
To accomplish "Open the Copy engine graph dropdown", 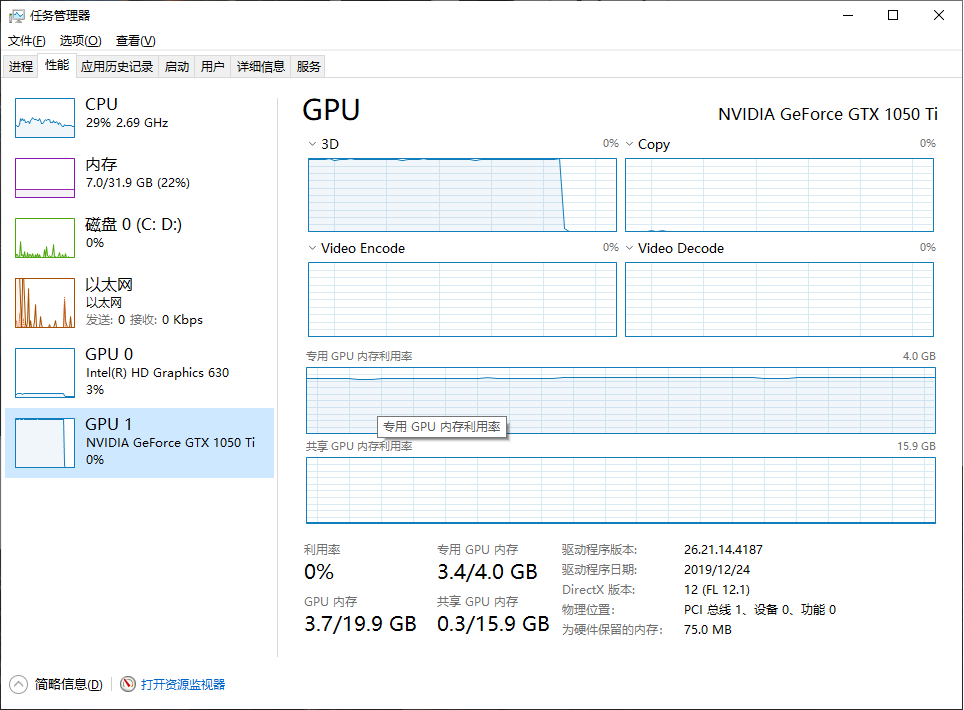I will [x=630, y=144].
